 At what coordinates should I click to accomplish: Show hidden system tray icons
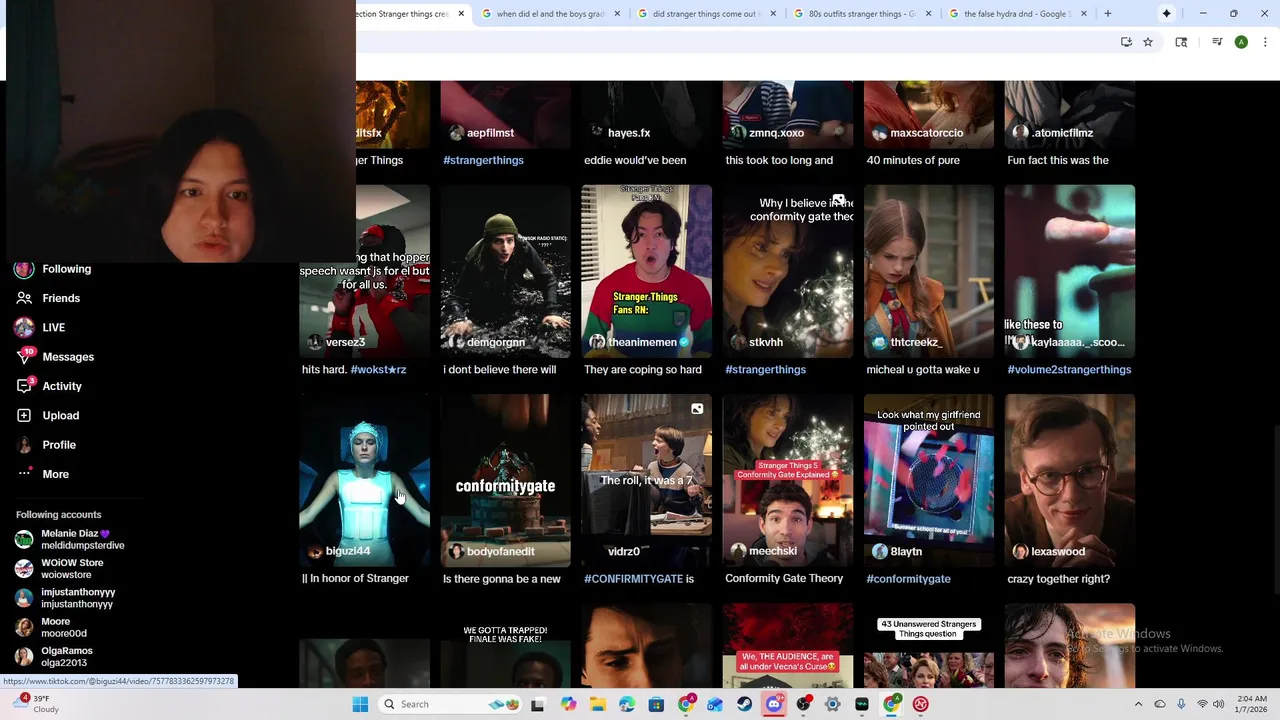coord(1138,704)
